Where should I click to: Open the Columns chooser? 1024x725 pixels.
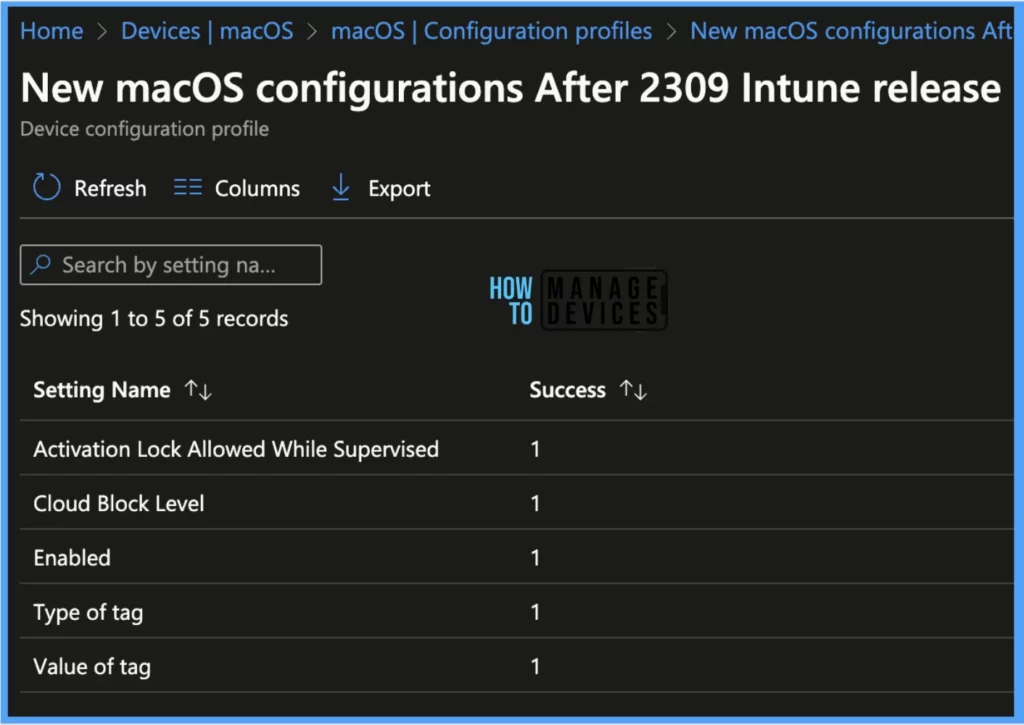pos(257,188)
